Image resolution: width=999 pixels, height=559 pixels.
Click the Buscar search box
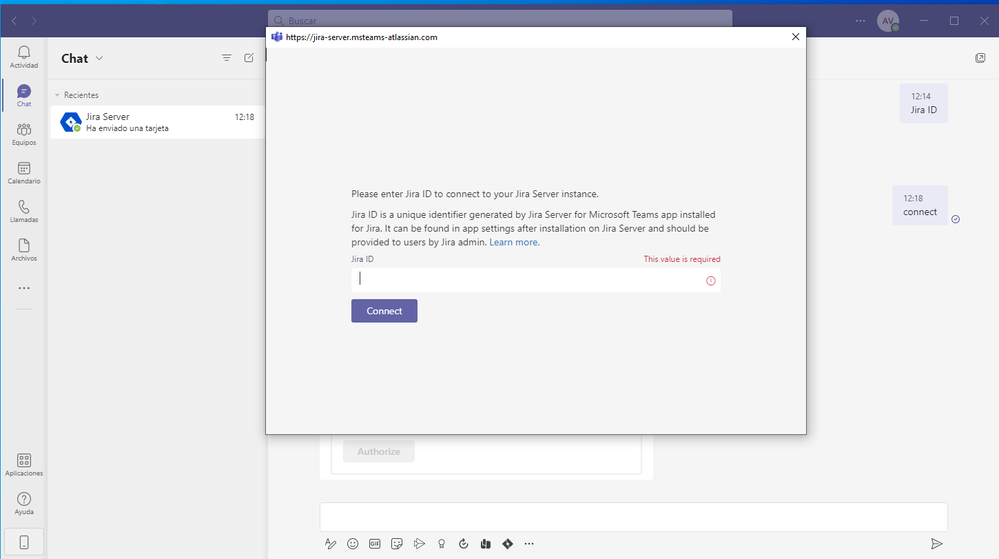500,20
